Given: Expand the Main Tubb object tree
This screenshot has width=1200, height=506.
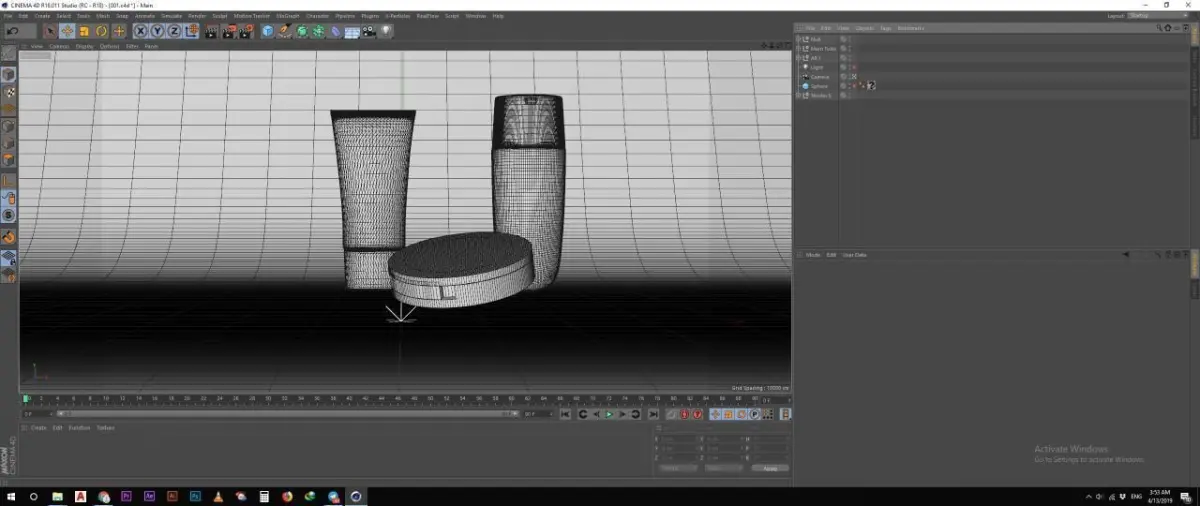Looking at the screenshot, I should point(800,48).
